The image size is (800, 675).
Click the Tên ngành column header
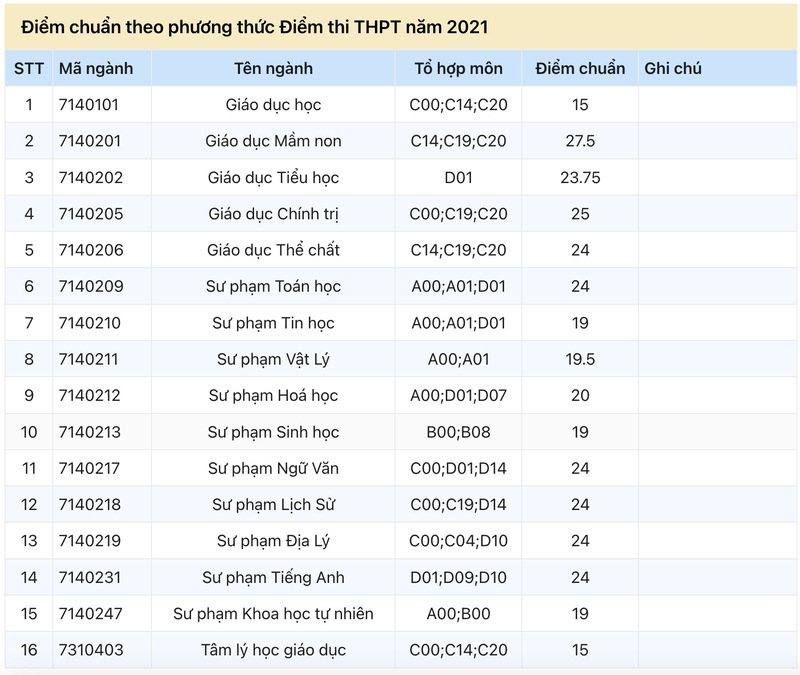(273, 68)
